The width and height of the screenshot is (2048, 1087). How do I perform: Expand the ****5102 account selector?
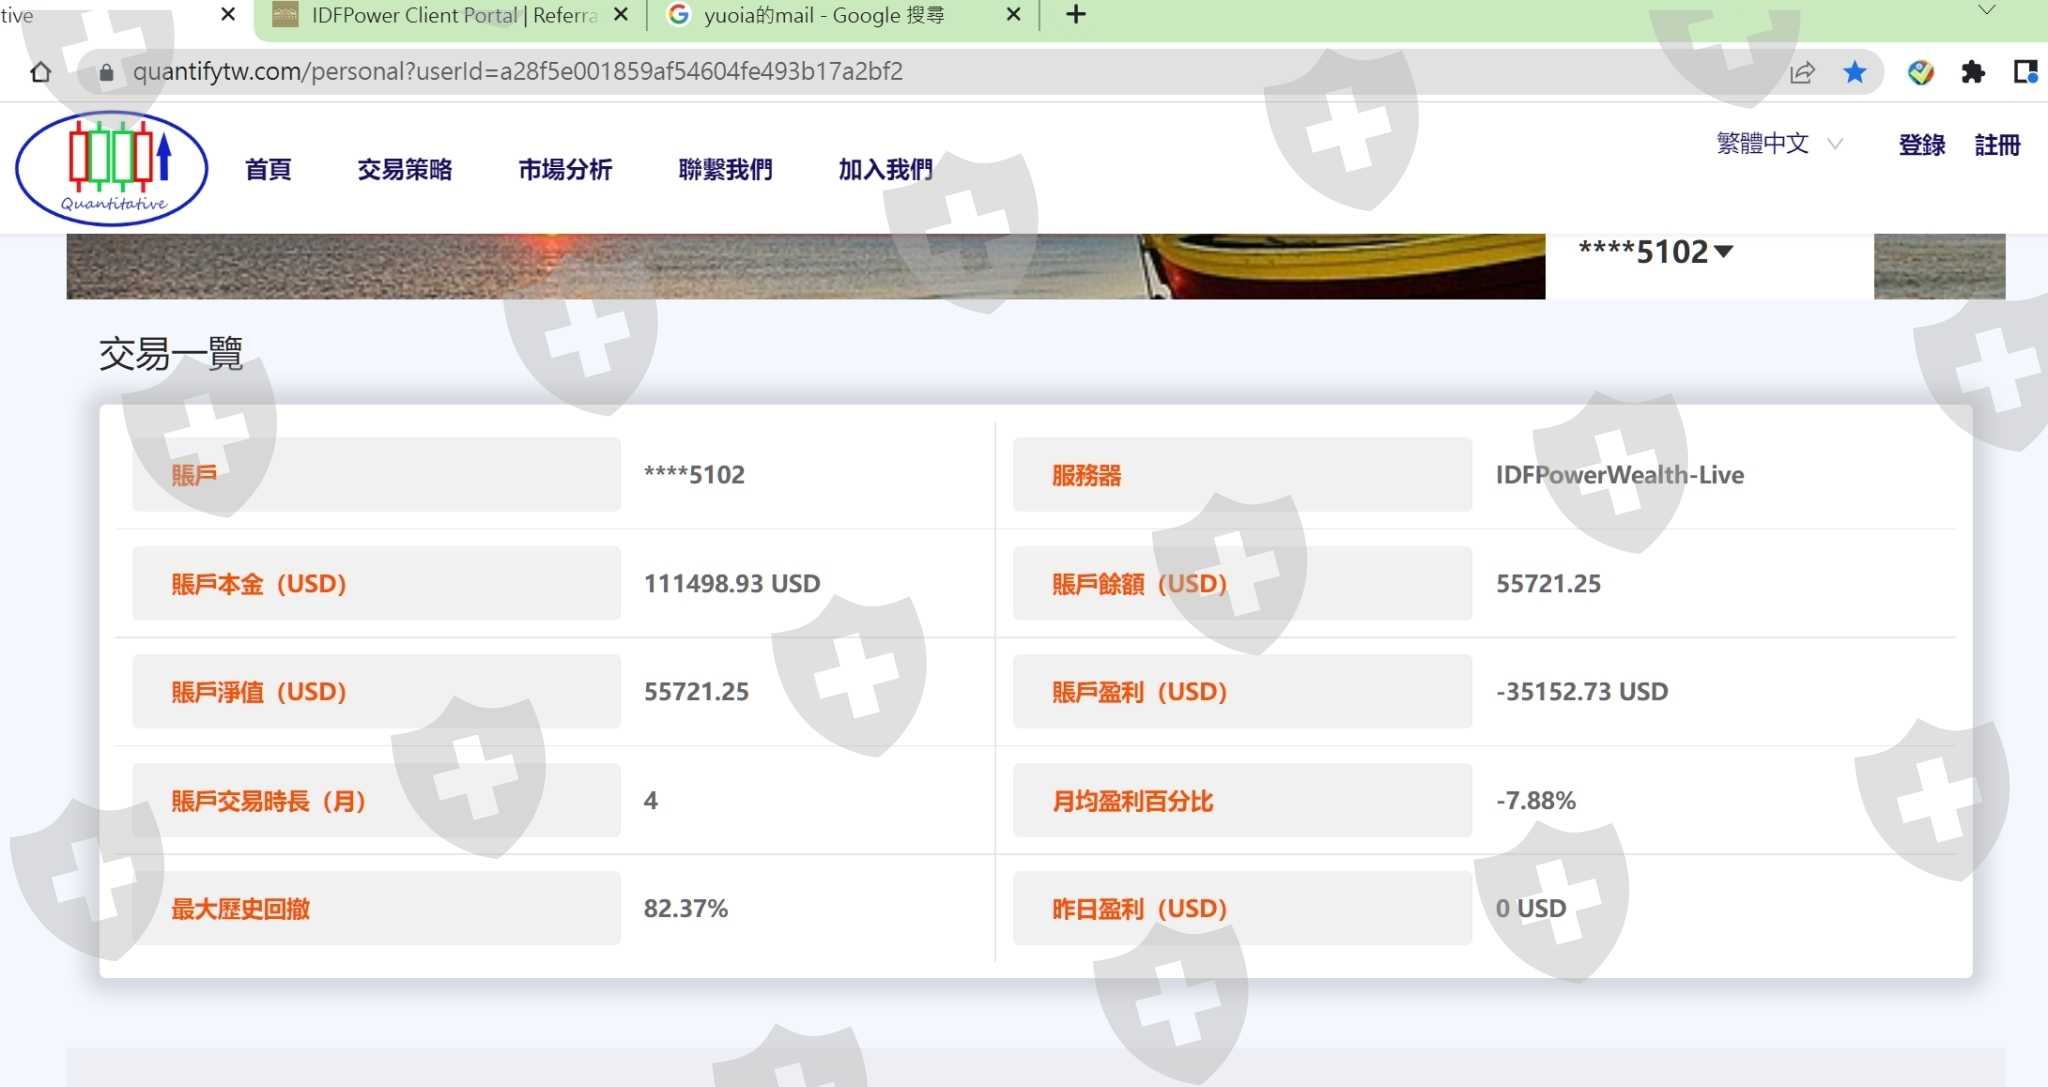coord(1656,252)
